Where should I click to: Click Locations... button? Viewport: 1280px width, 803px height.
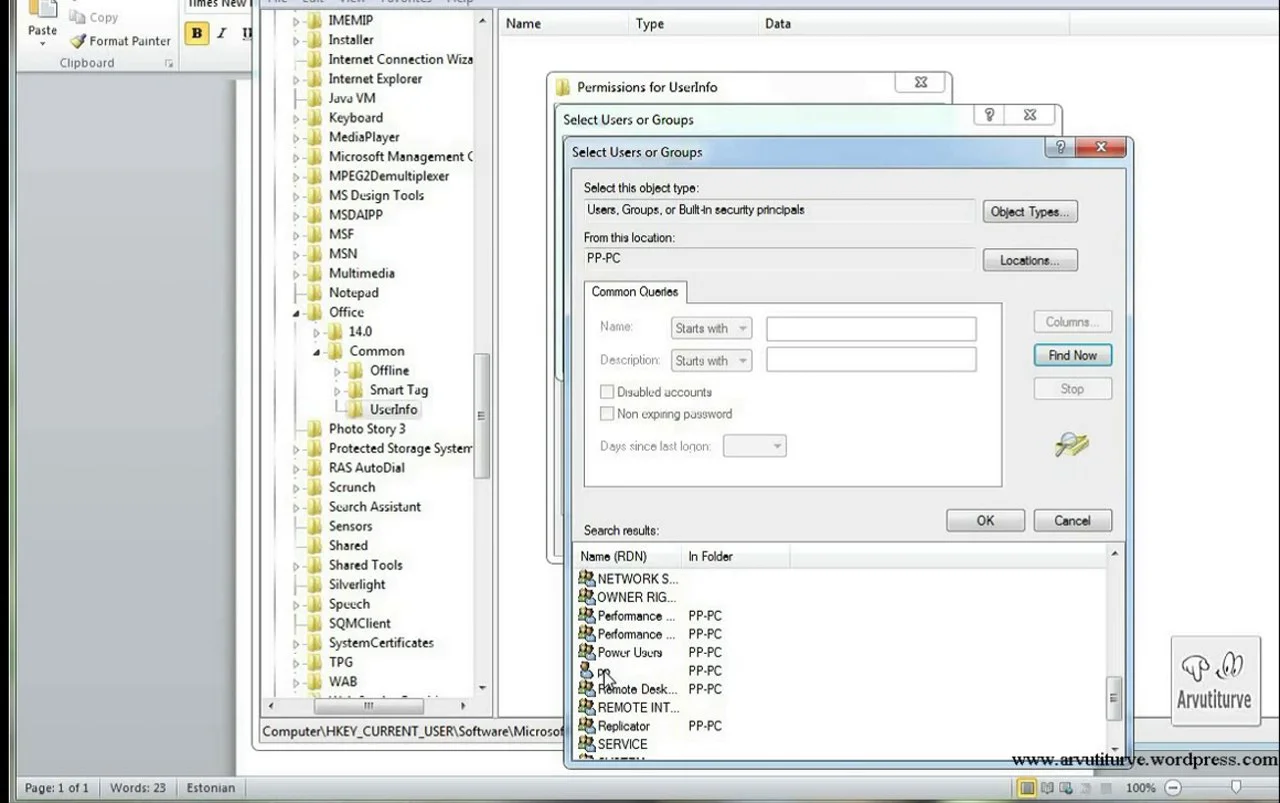coord(1029,260)
